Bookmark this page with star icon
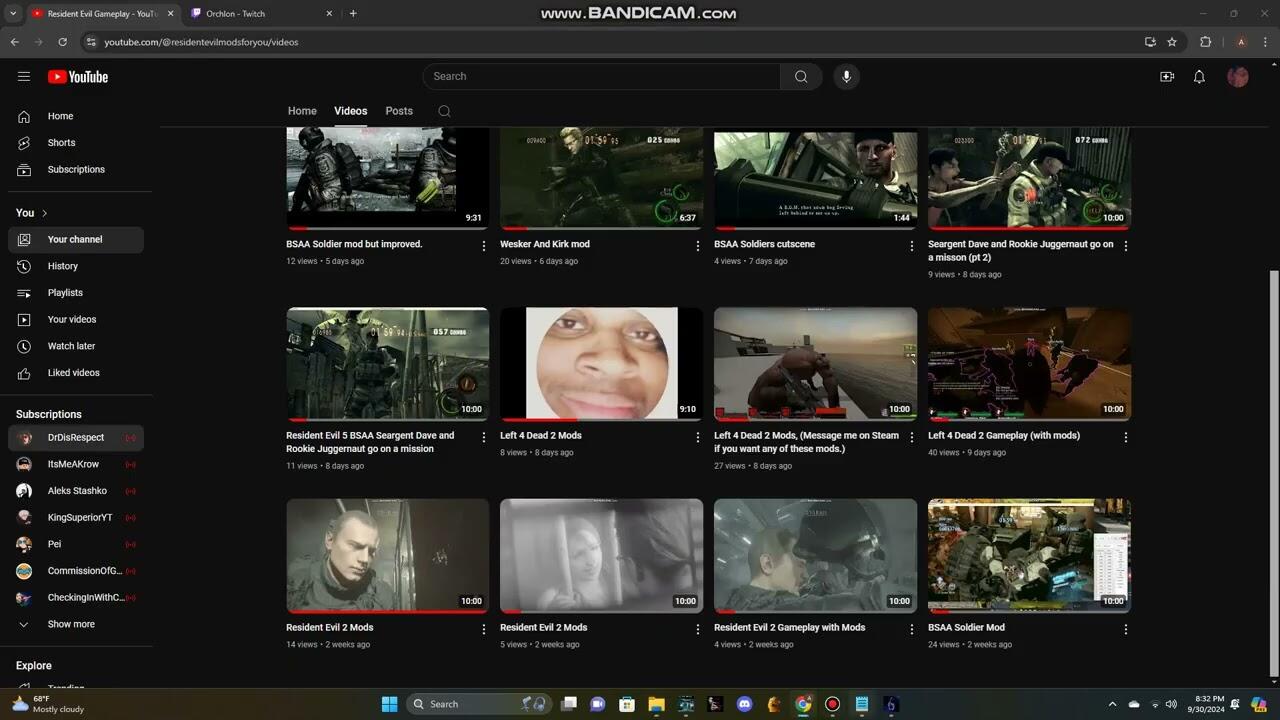 pos(1172,42)
